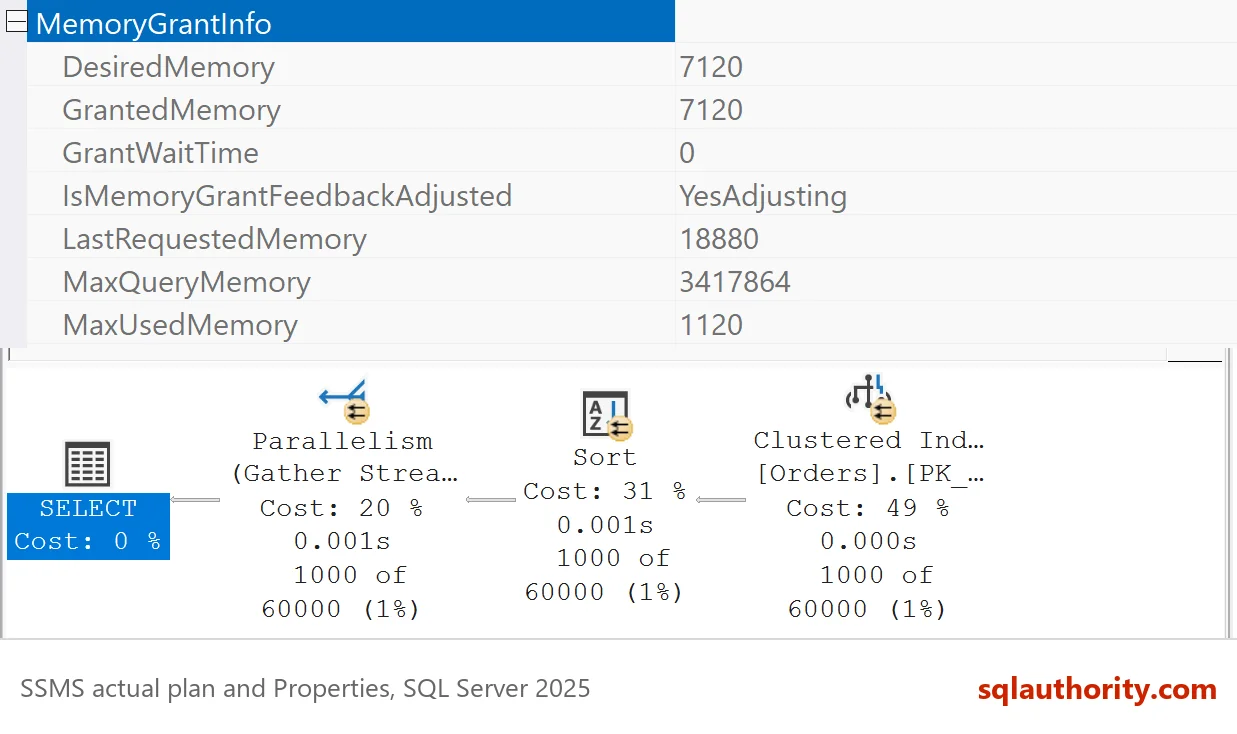The width and height of the screenshot is (1237, 734).
Task: Select the IsMemoryGrantFeedbackAdjusted property name
Action: [287, 196]
